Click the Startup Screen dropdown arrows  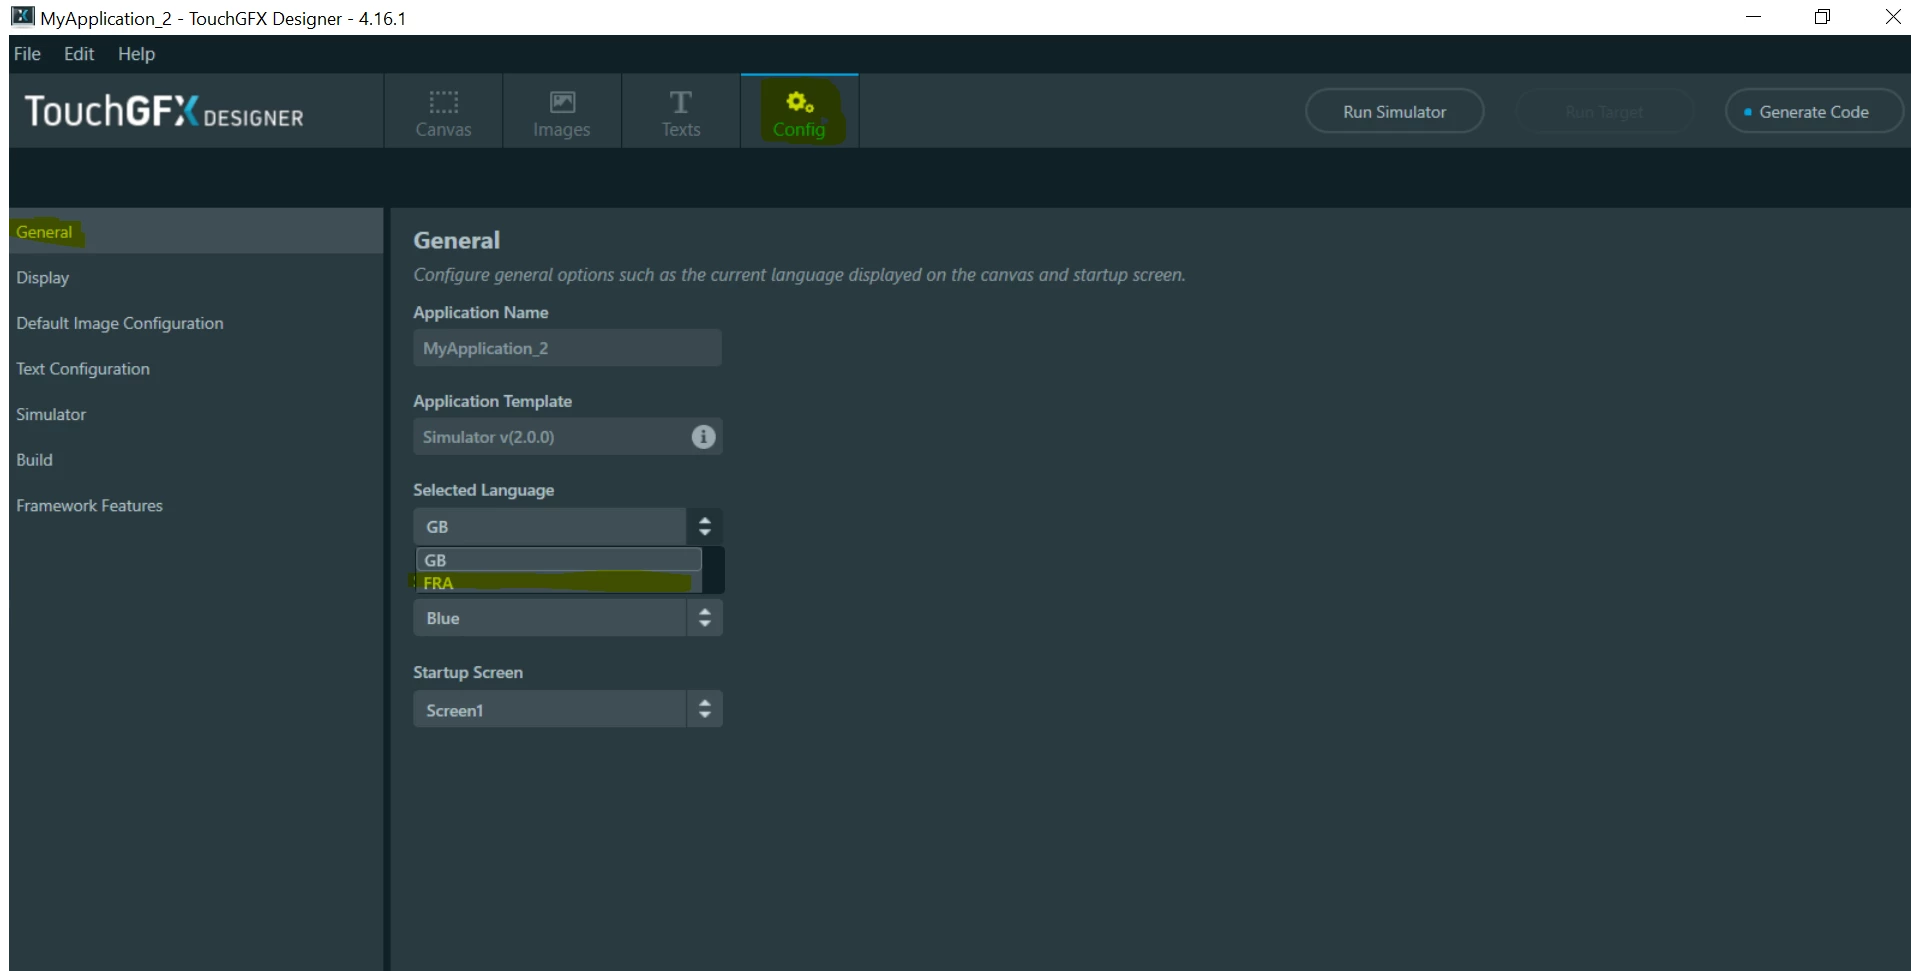705,710
